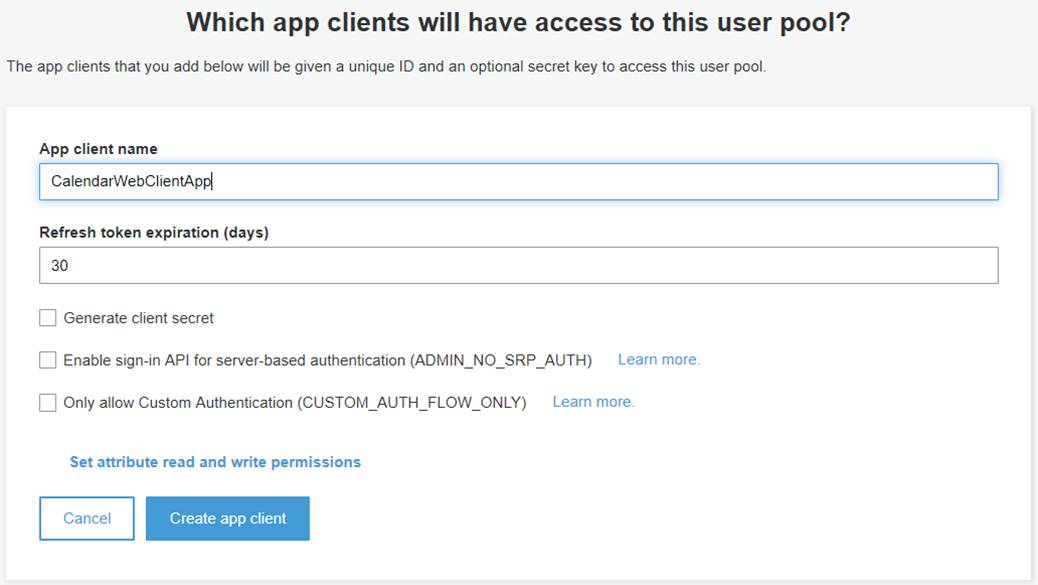Focus the App client name input field

pos(518,181)
